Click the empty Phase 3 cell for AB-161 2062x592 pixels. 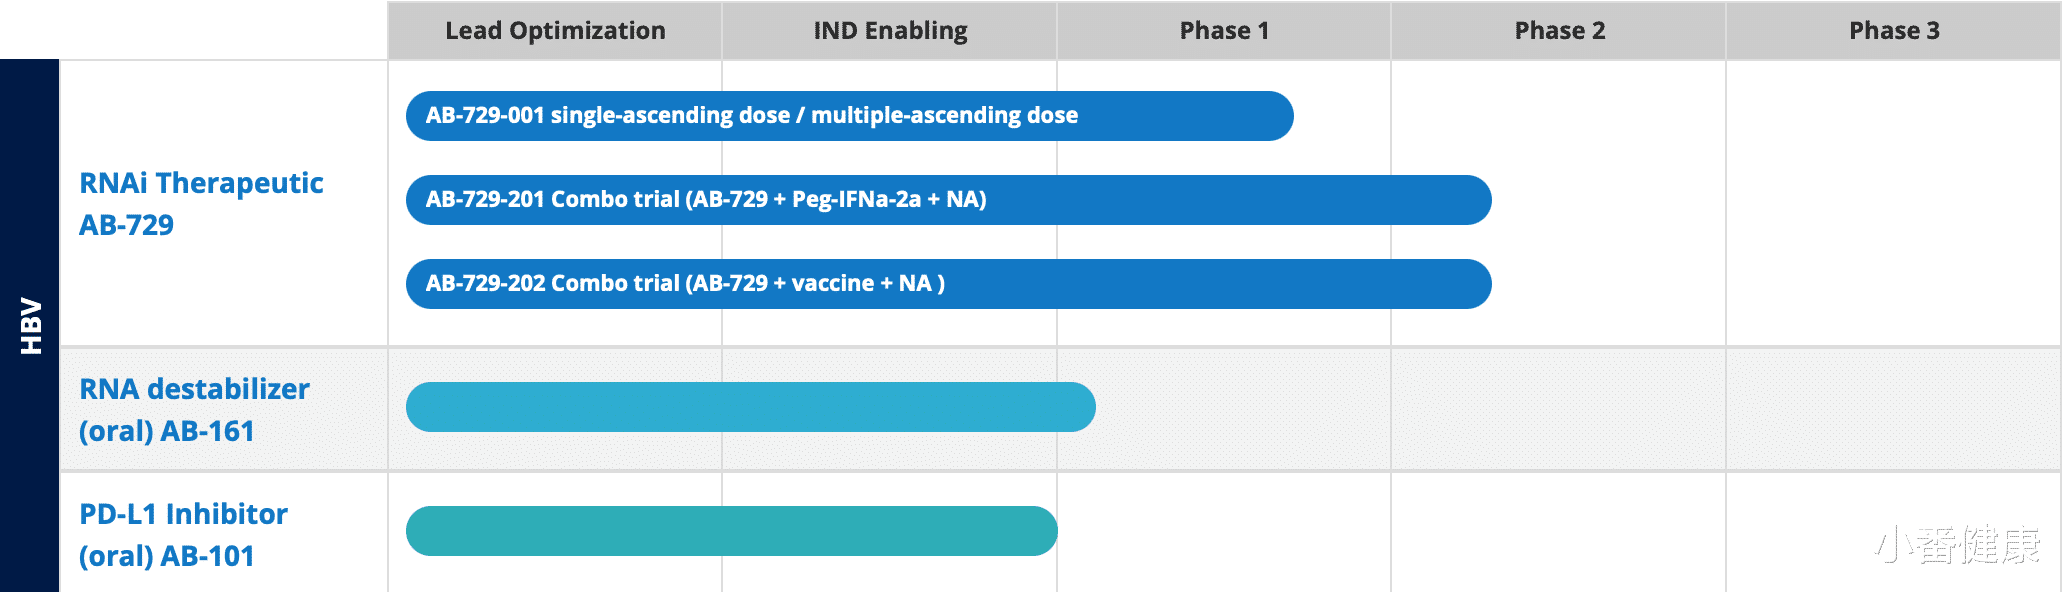pyautogui.click(x=1893, y=410)
